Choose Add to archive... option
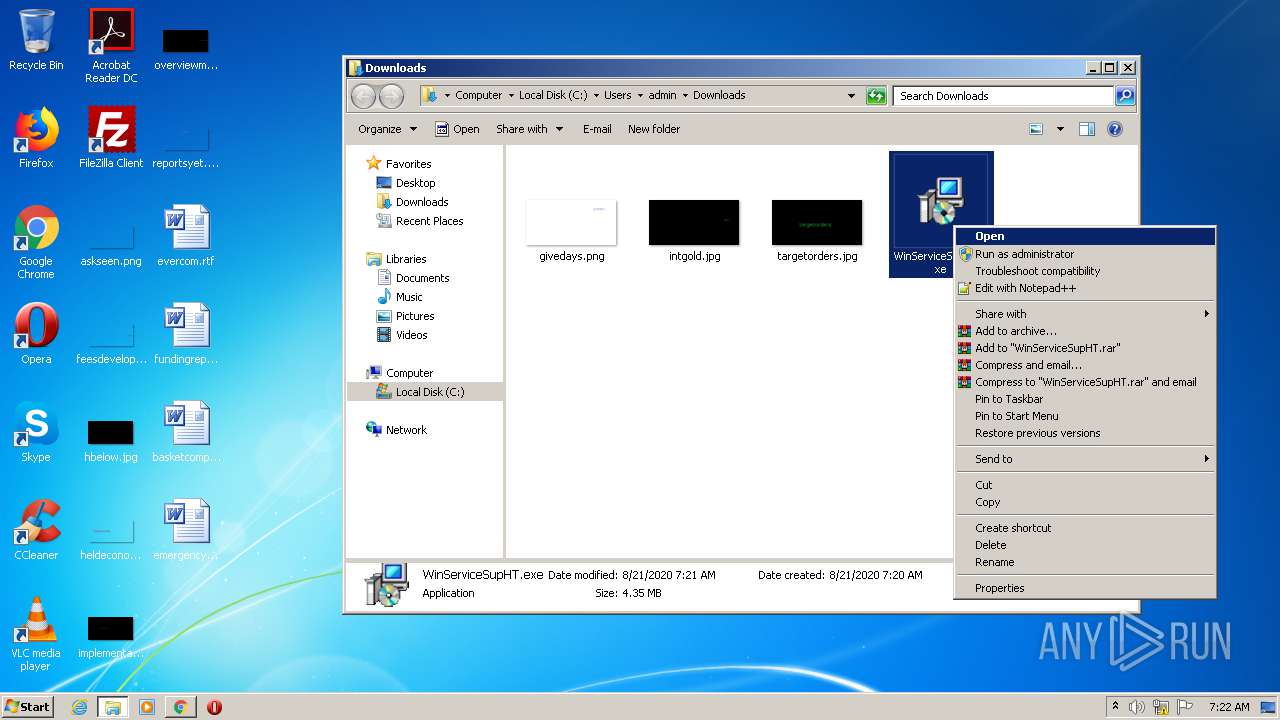This screenshot has height=720, width=1280. pos(1085,331)
